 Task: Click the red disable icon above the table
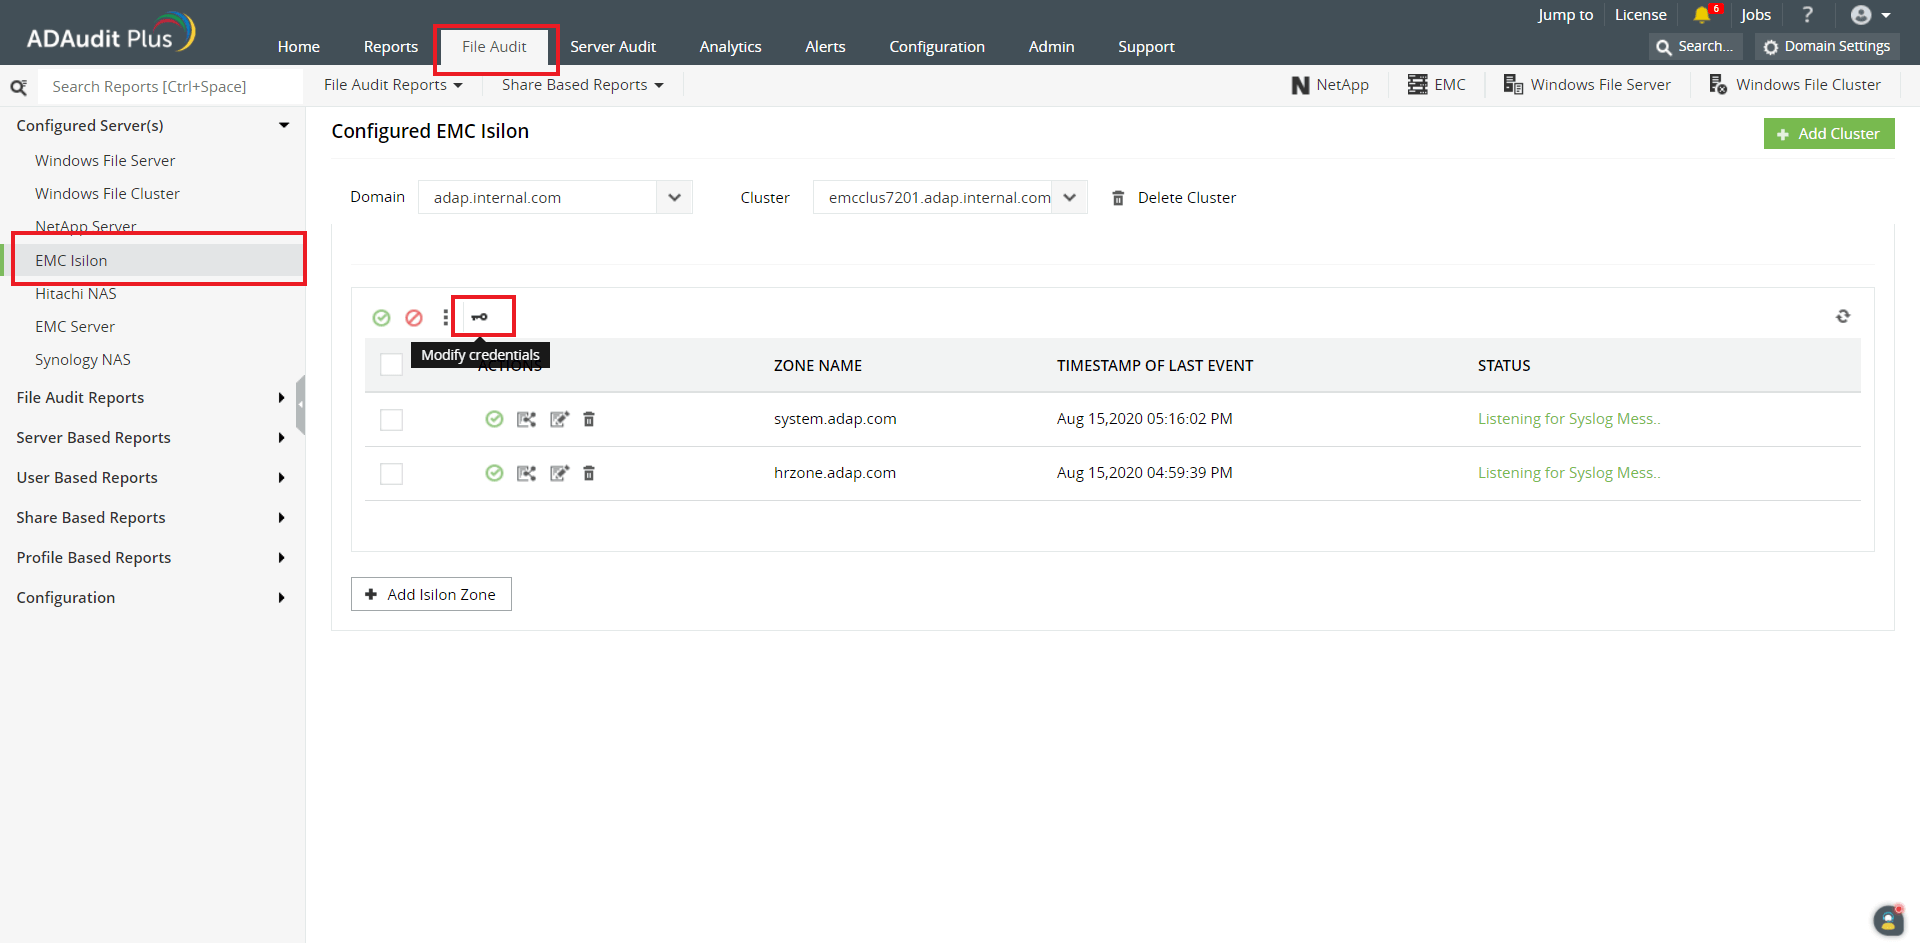[x=414, y=317]
